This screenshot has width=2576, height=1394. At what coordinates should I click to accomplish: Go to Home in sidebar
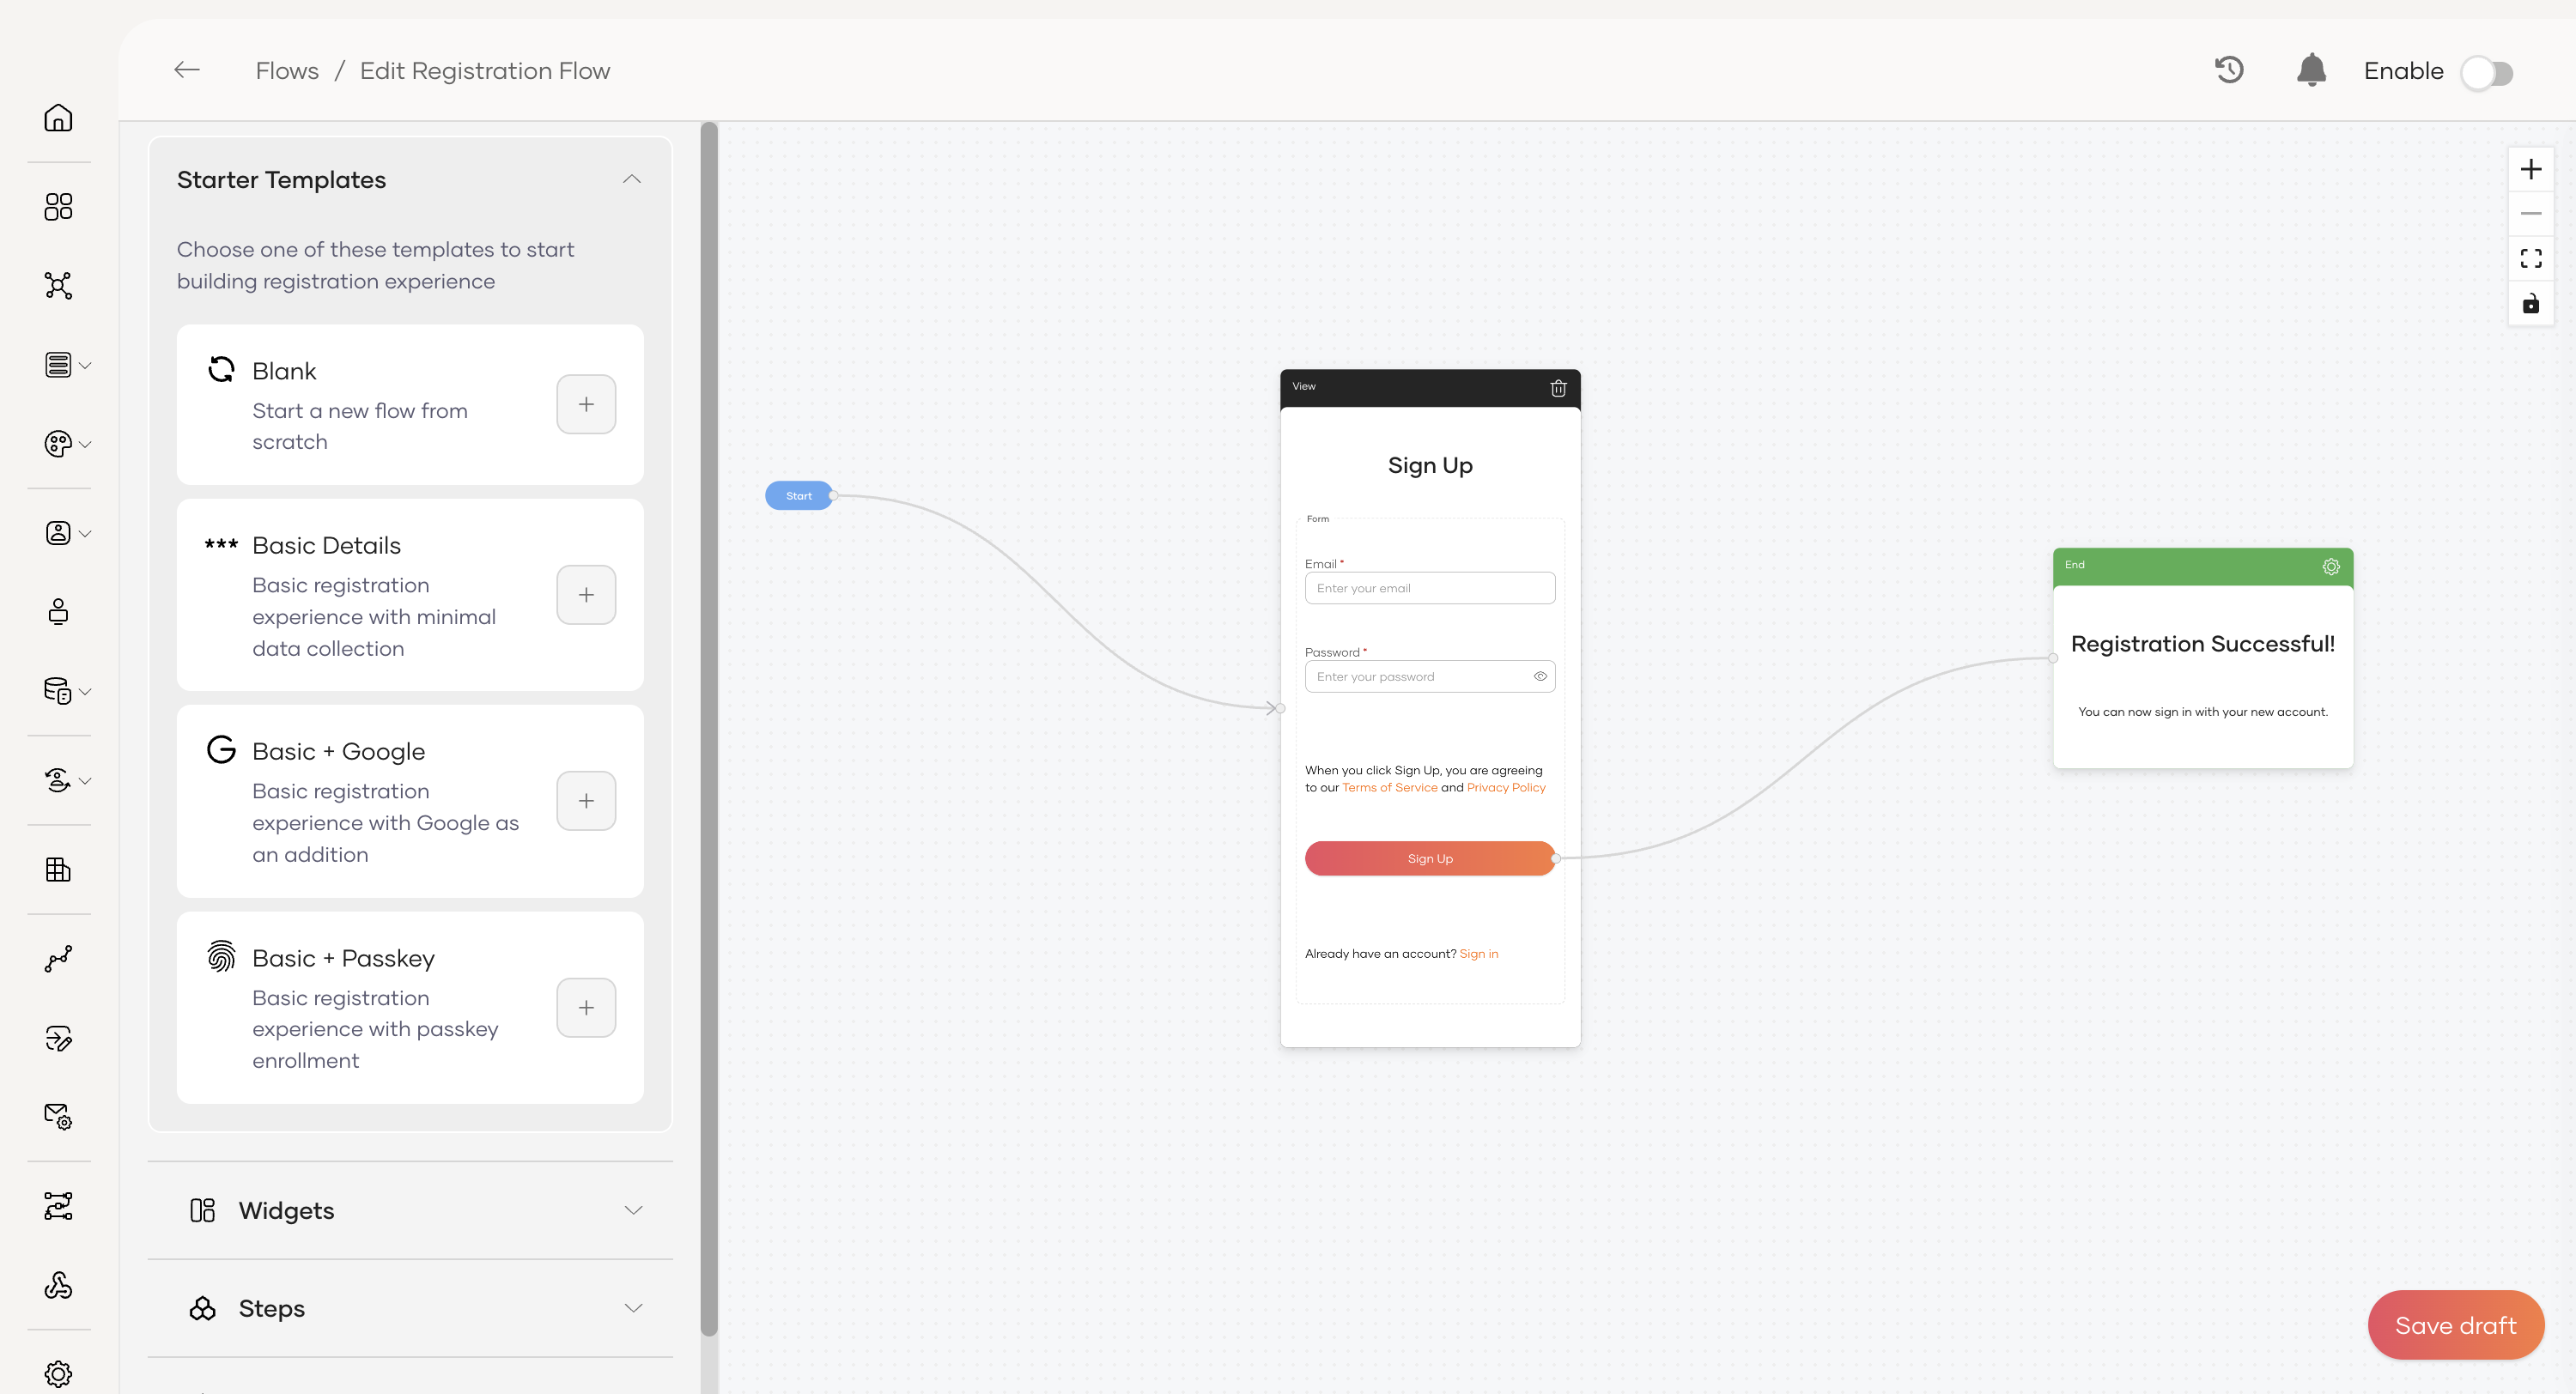(x=58, y=118)
